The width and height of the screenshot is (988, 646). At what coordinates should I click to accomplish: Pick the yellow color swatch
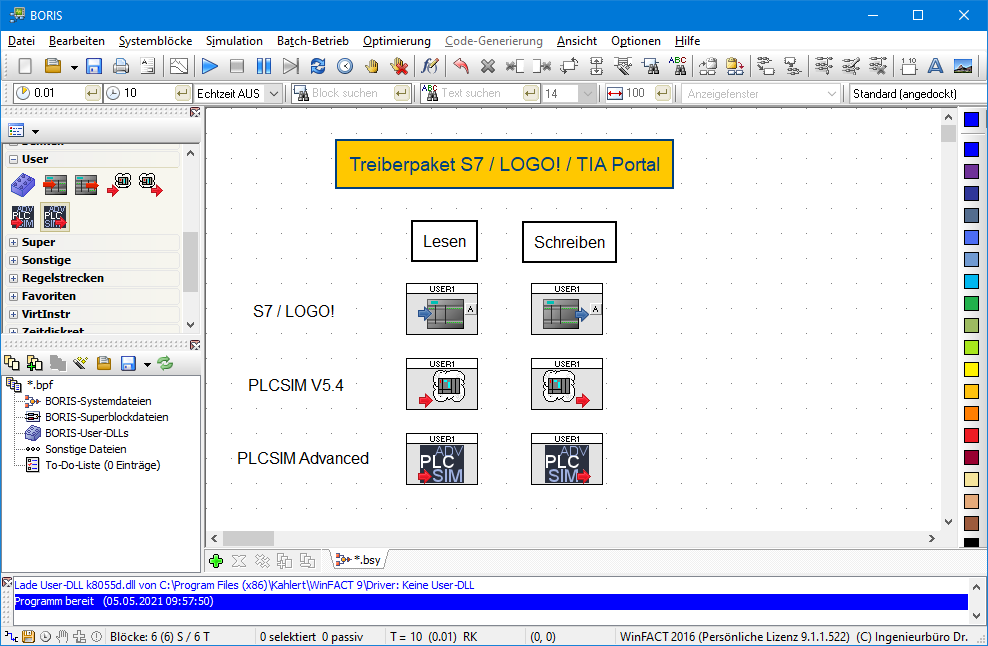pyautogui.click(x=972, y=369)
